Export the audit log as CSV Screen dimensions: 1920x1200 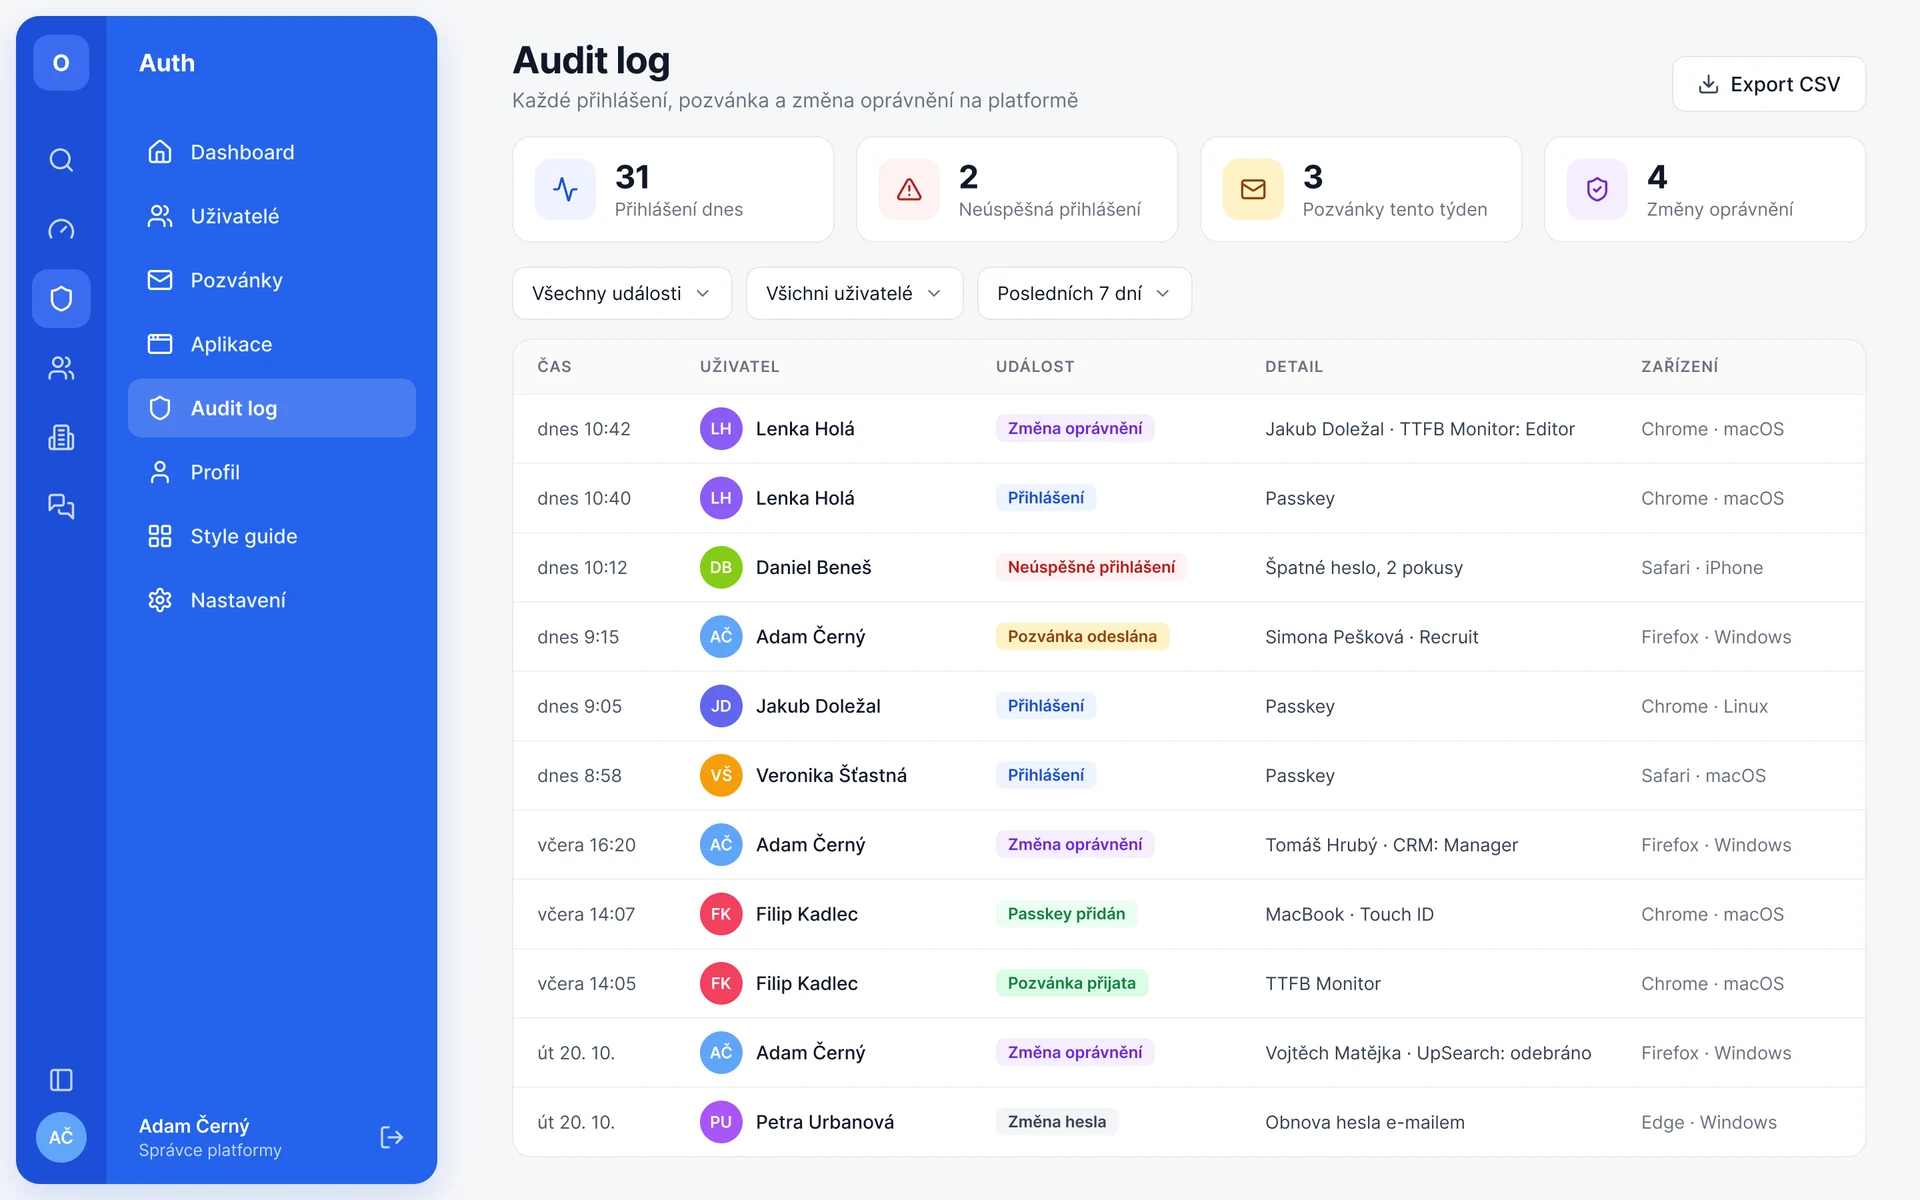1769,84
